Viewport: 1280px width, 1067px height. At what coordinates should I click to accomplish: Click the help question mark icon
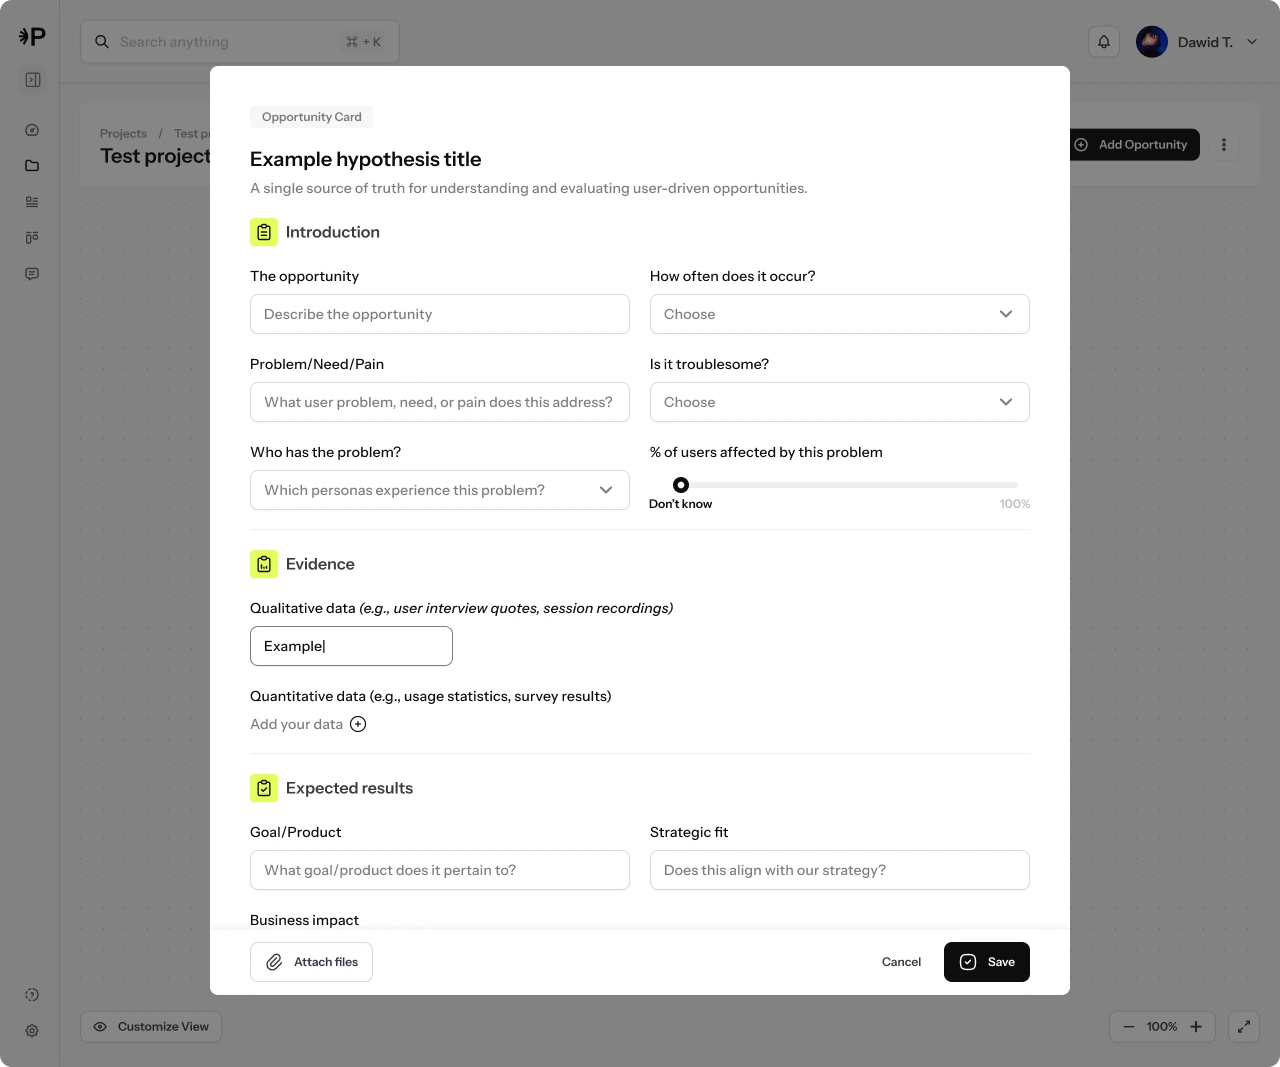point(32,995)
